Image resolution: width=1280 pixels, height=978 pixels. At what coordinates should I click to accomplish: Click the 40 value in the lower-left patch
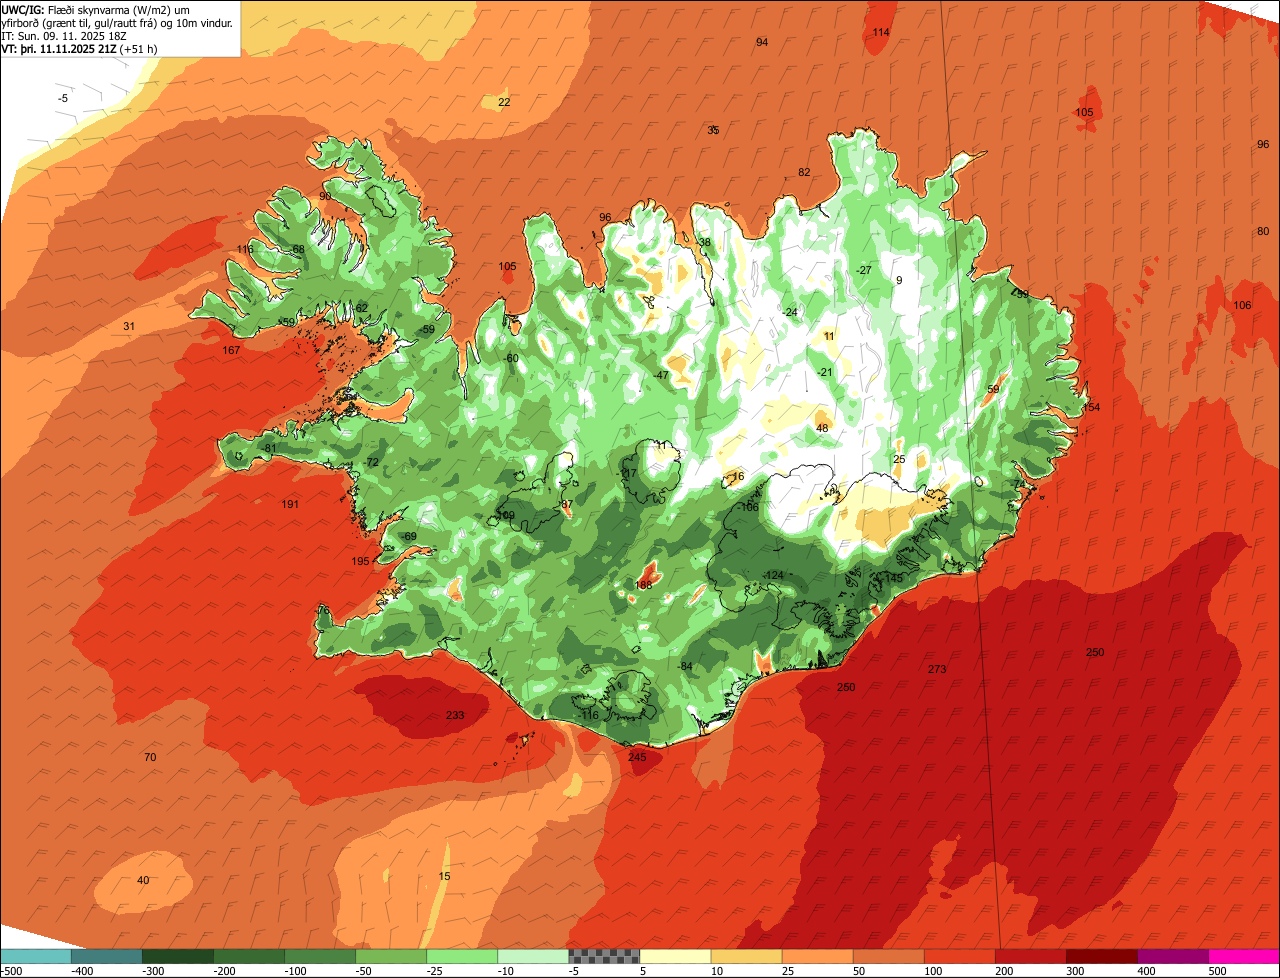click(143, 880)
